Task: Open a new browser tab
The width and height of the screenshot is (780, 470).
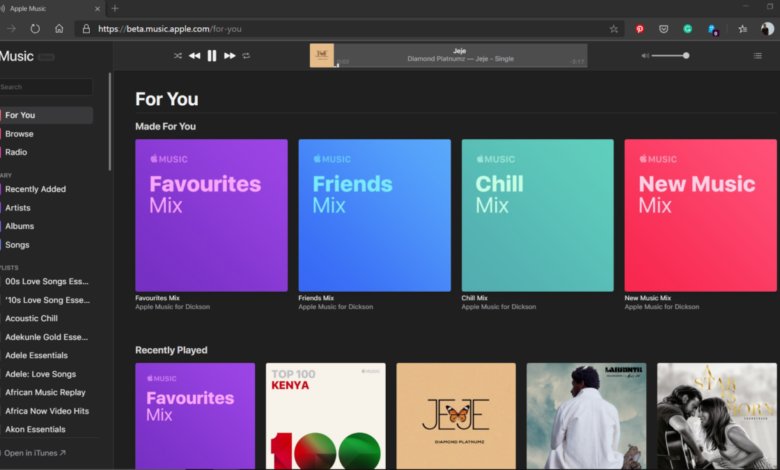Action: [x=115, y=8]
